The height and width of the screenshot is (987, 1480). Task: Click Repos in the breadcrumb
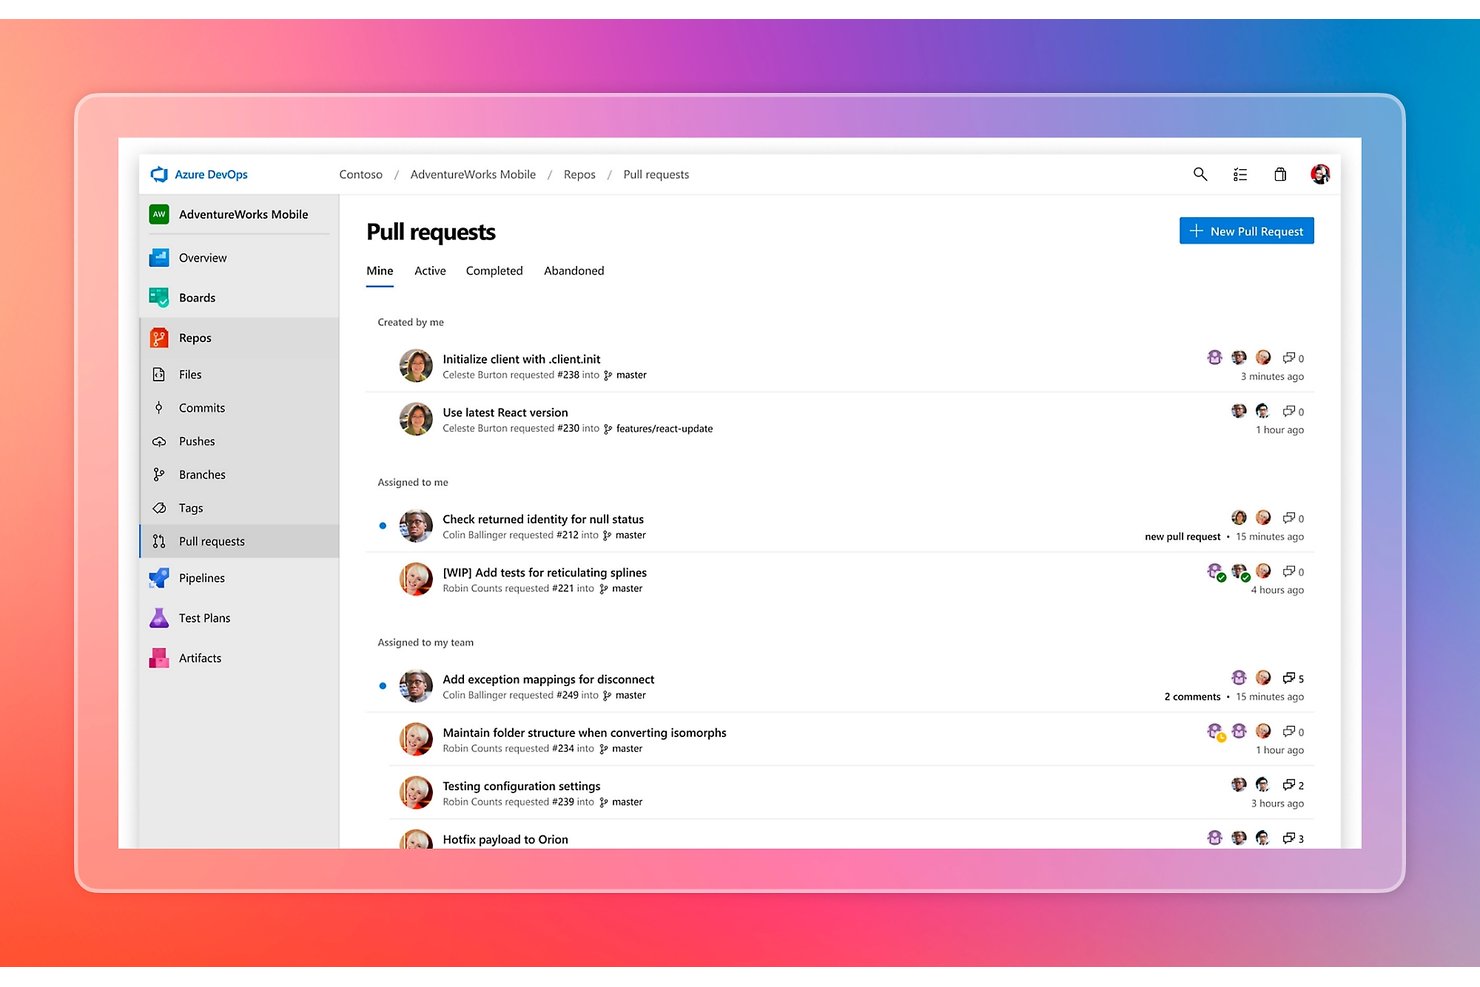point(579,174)
